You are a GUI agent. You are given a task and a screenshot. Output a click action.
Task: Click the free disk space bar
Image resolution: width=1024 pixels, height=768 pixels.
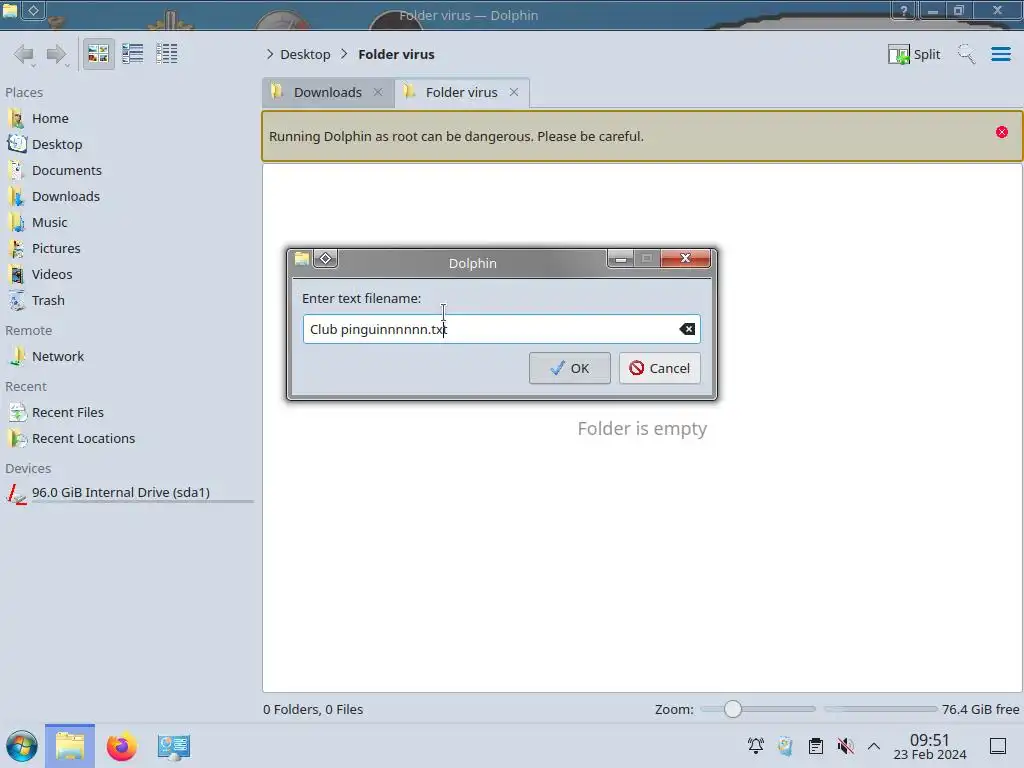click(x=880, y=709)
